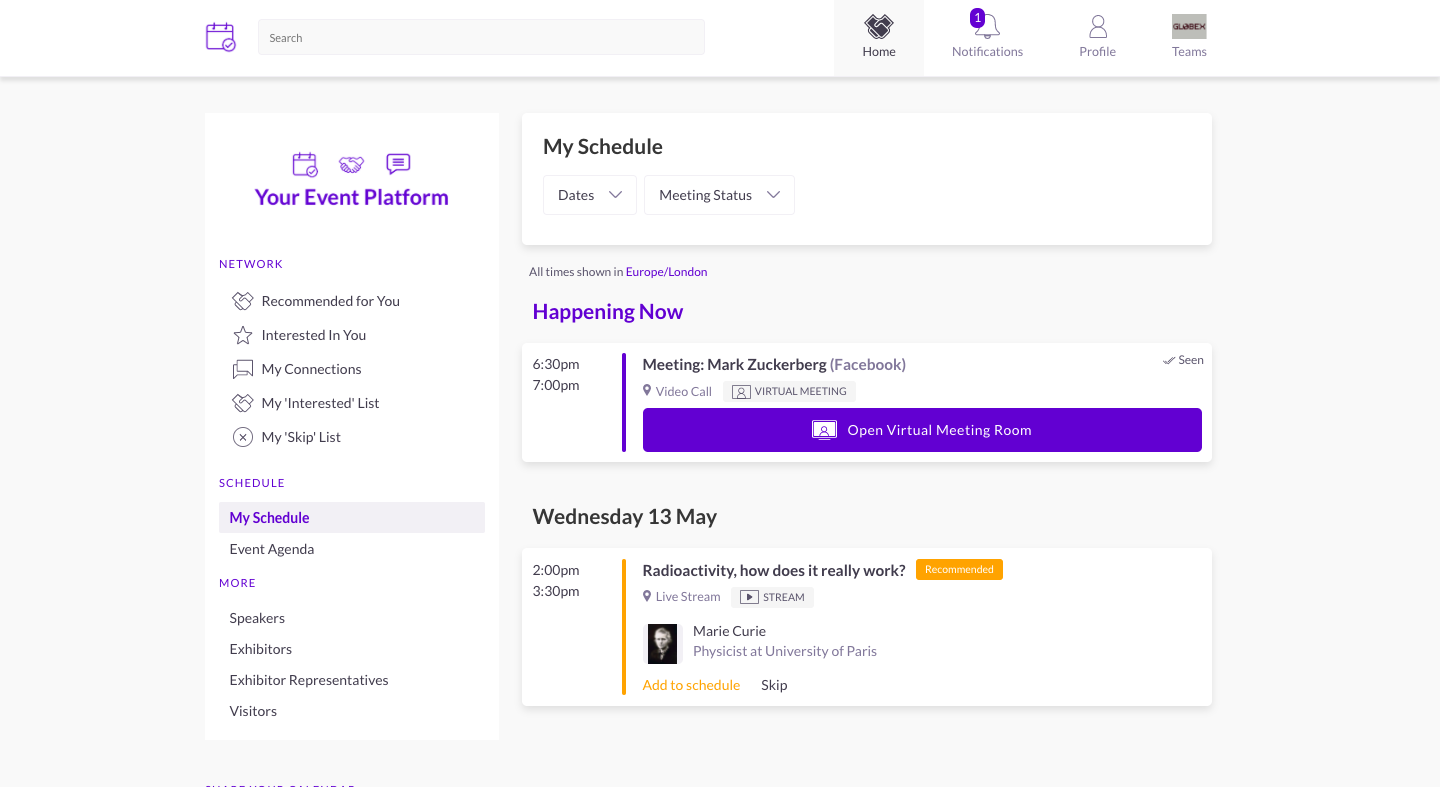Click the X circle icon beside My 'Skip' List
This screenshot has width=1440, height=787.
(x=242, y=437)
